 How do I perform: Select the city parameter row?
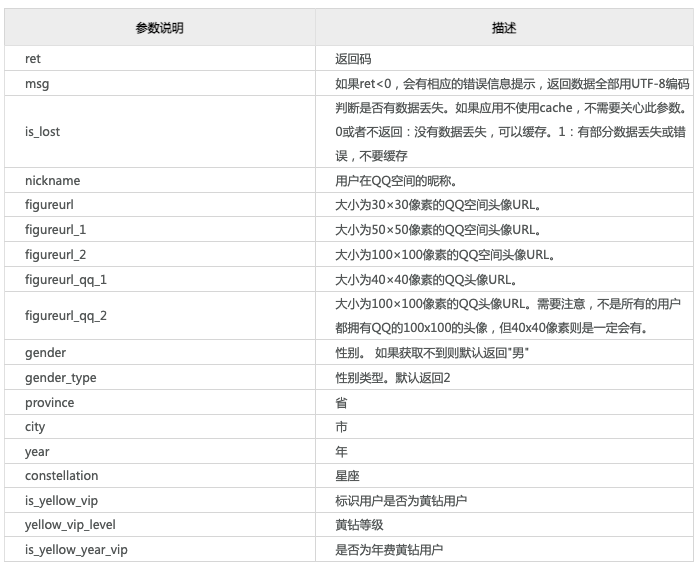point(35,427)
